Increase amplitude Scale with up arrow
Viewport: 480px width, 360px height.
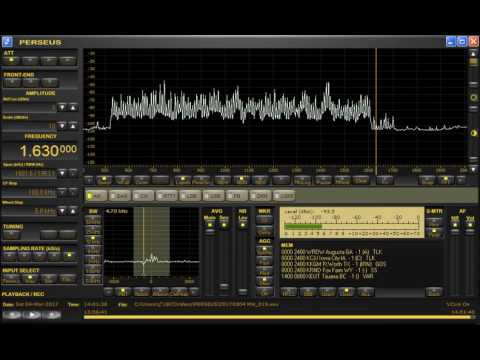pos(73,126)
